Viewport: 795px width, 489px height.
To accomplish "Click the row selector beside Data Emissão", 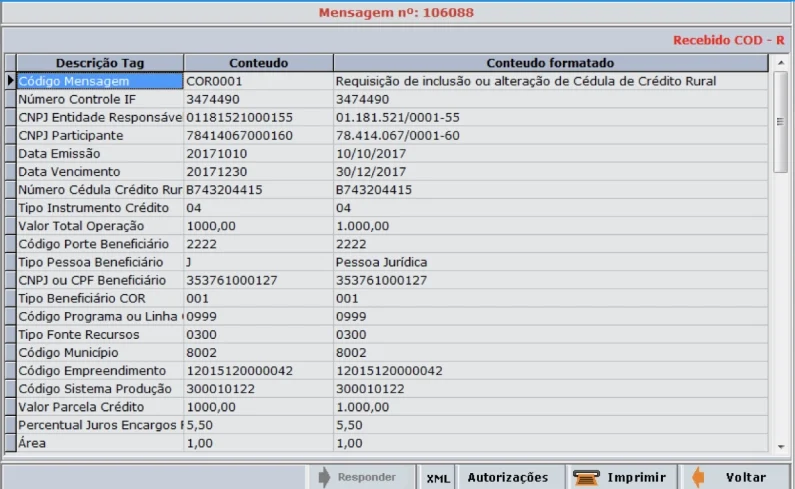I will pyautogui.click(x=10, y=154).
